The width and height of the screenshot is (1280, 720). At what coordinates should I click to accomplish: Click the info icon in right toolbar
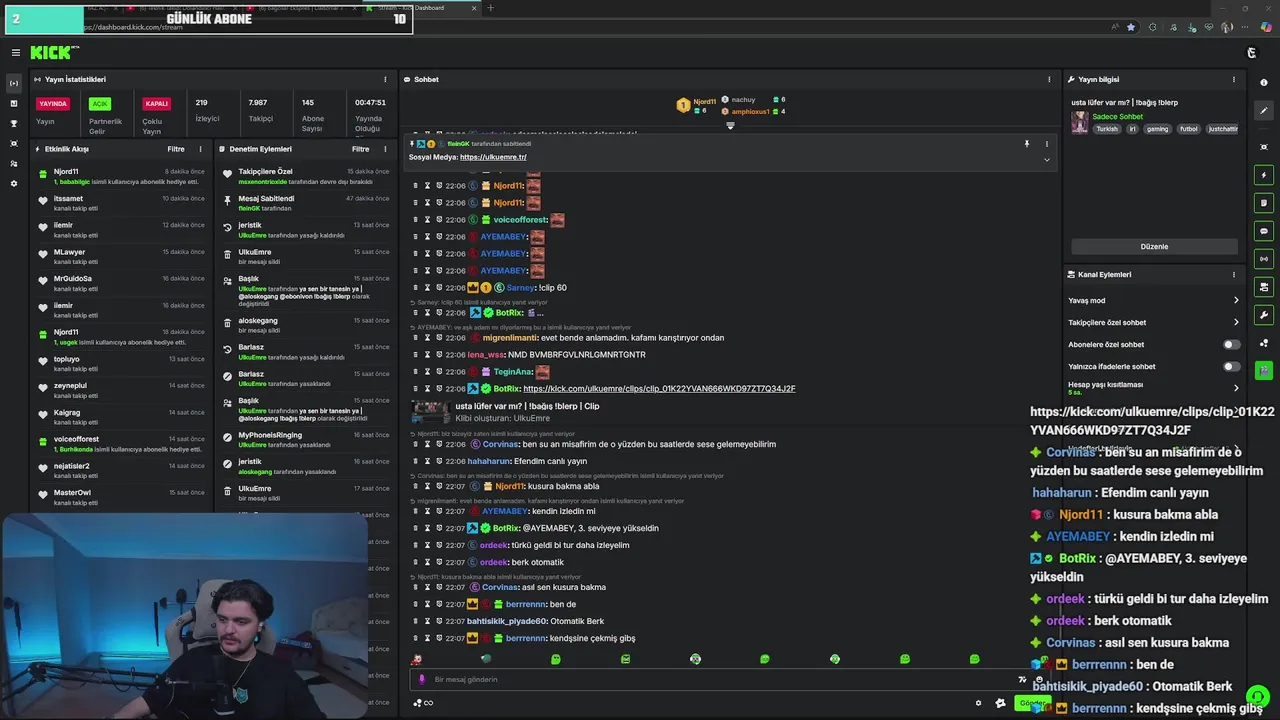(1264, 83)
